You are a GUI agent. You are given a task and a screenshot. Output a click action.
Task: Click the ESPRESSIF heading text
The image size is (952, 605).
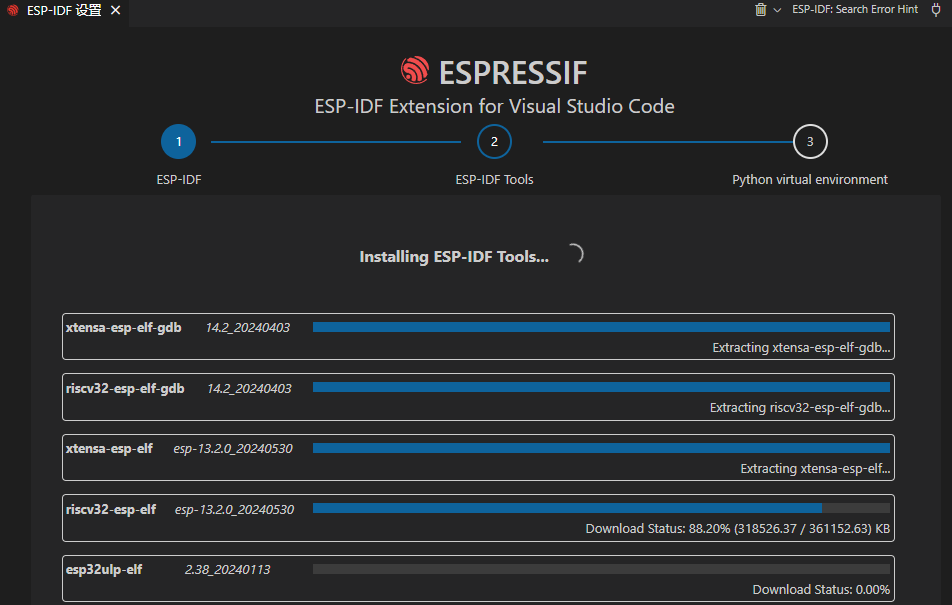[513, 73]
